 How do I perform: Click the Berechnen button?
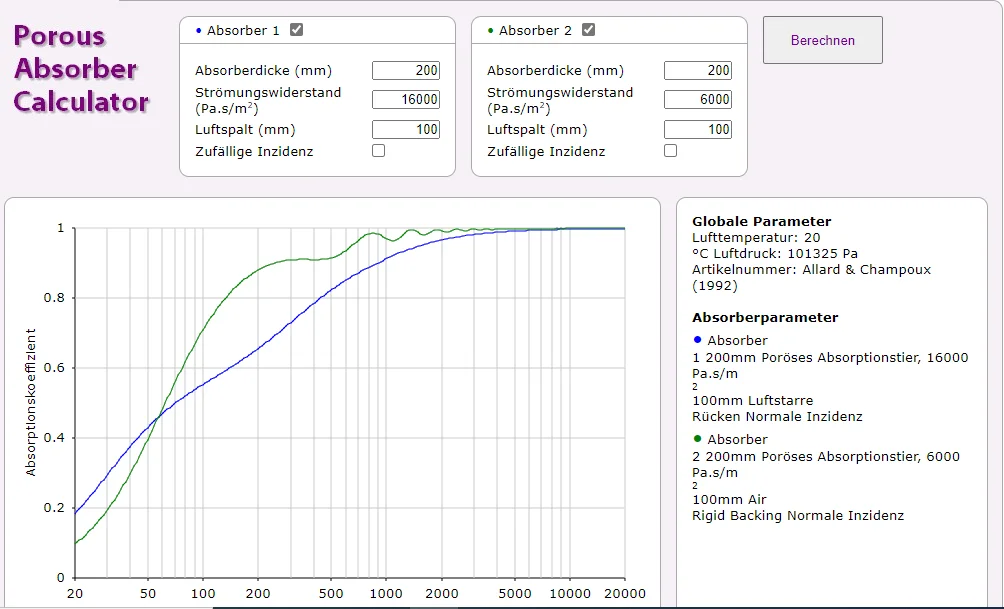click(823, 40)
